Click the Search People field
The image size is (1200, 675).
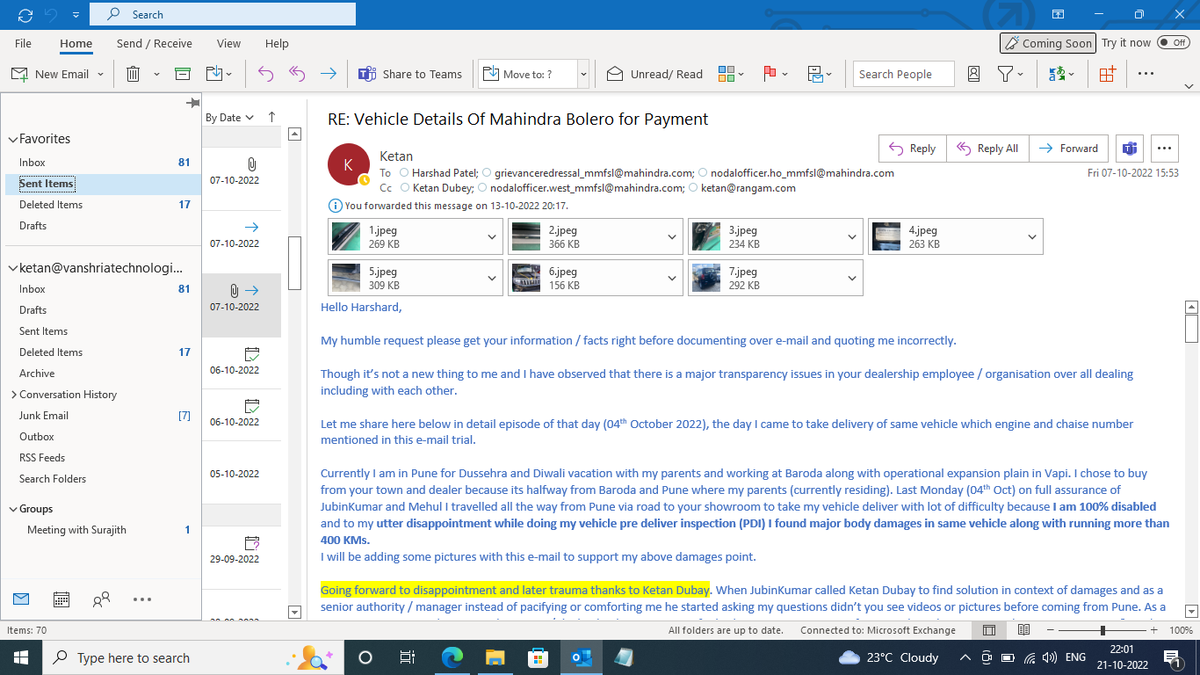coord(903,74)
